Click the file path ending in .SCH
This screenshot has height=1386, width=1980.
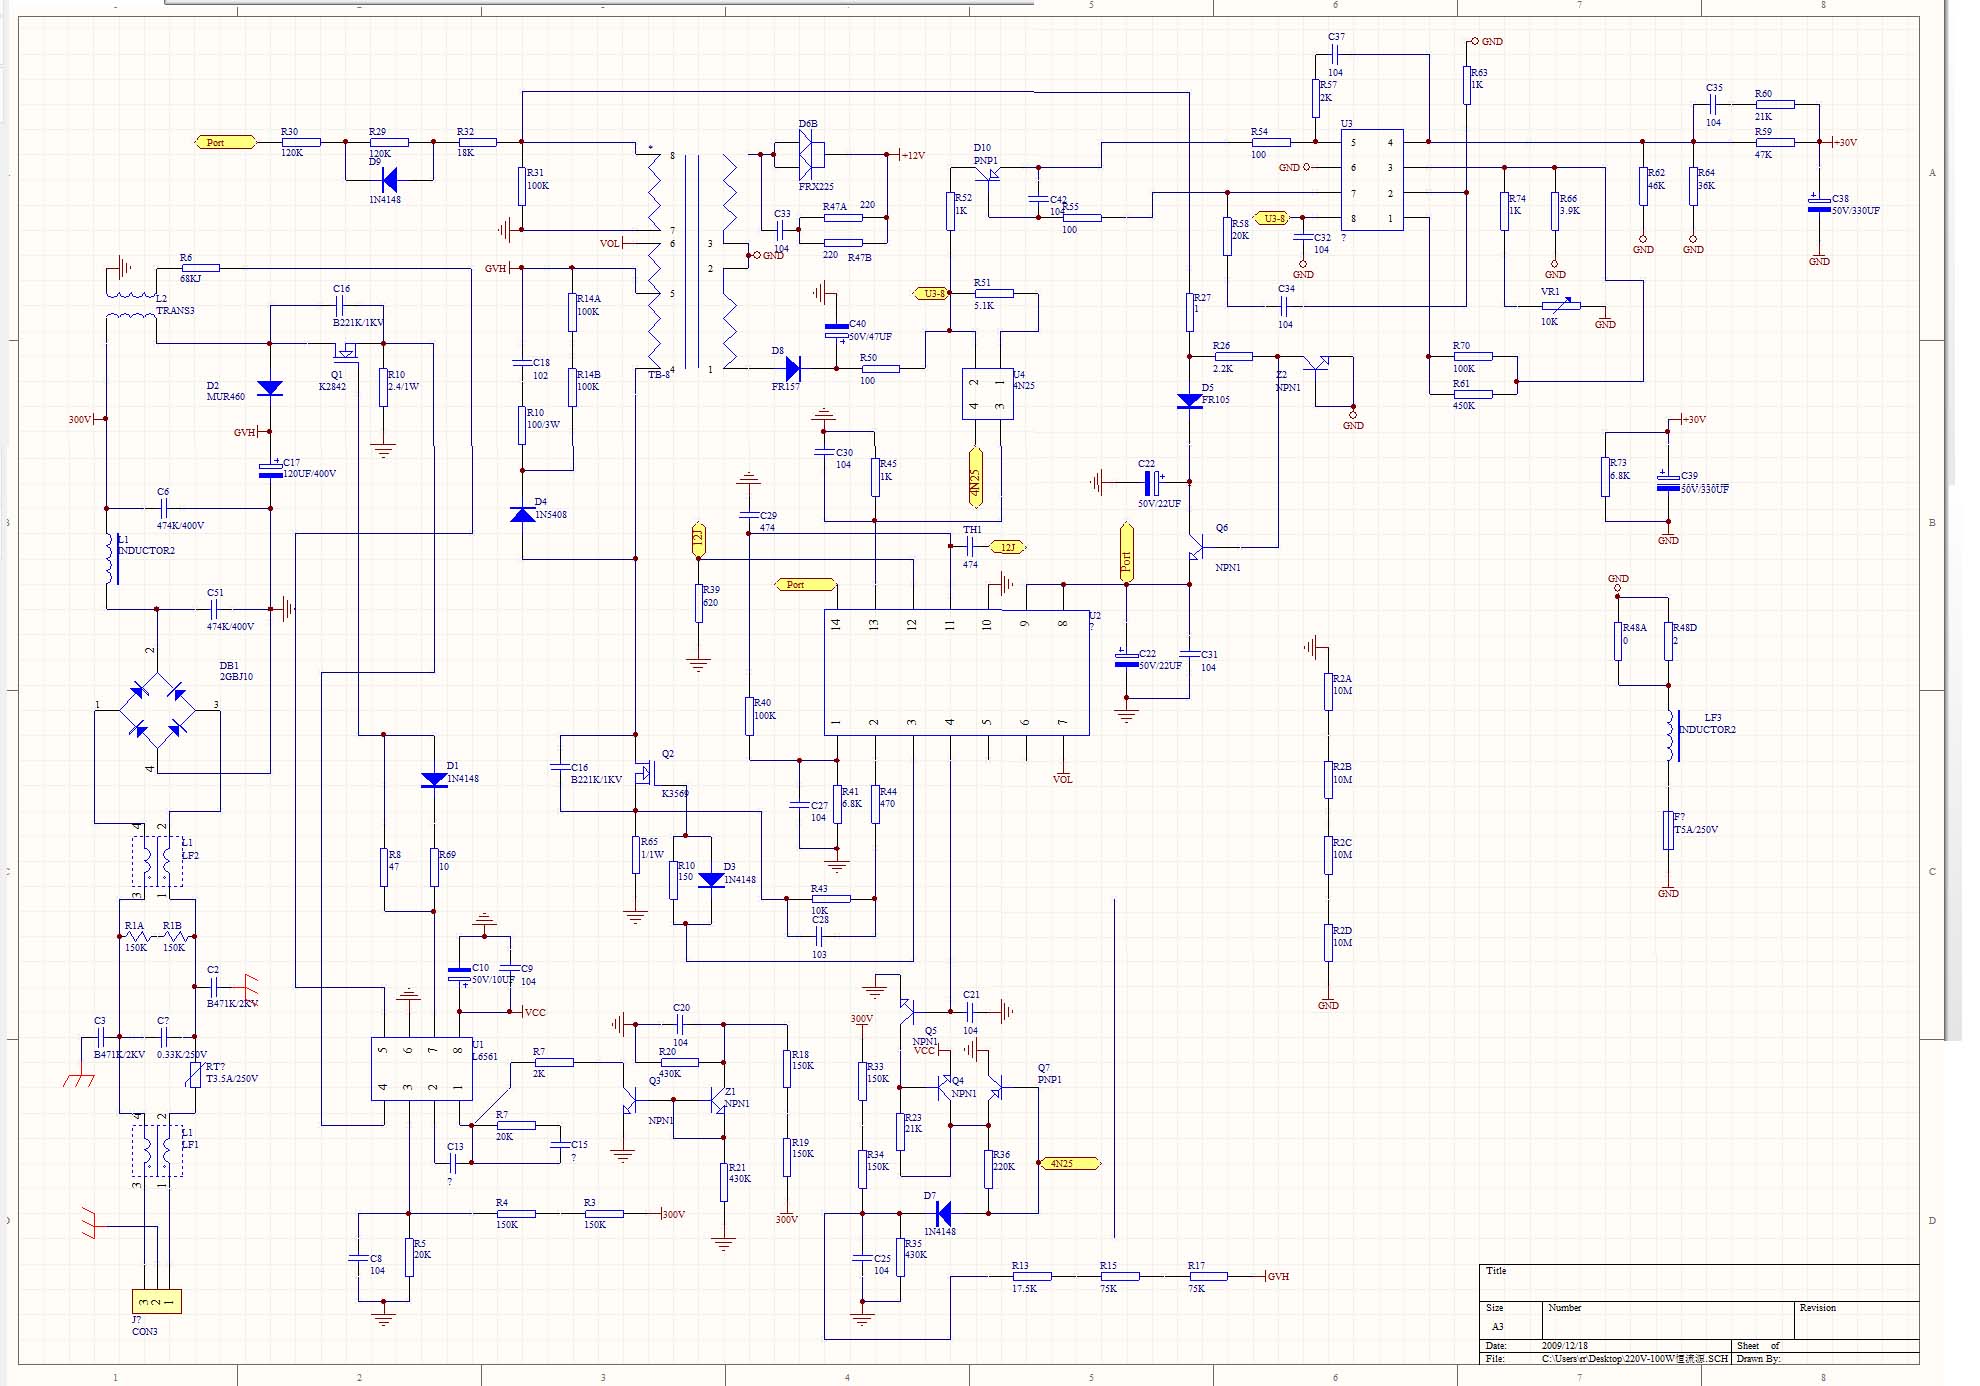1635,1359
